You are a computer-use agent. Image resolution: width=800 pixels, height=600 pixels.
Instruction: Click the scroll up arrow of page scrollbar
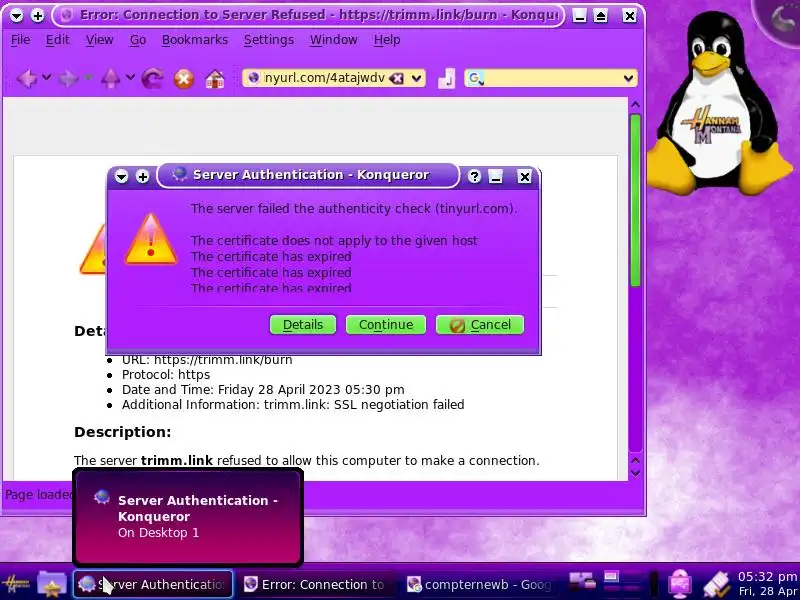click(x=635, y=105)
